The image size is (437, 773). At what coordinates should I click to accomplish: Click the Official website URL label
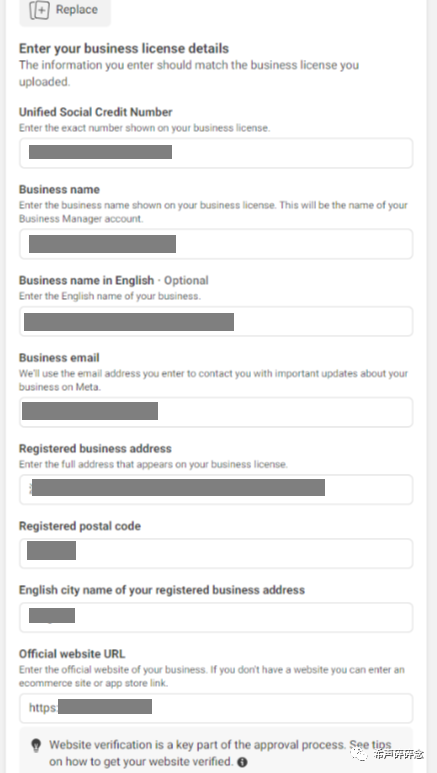pos(72,654)
